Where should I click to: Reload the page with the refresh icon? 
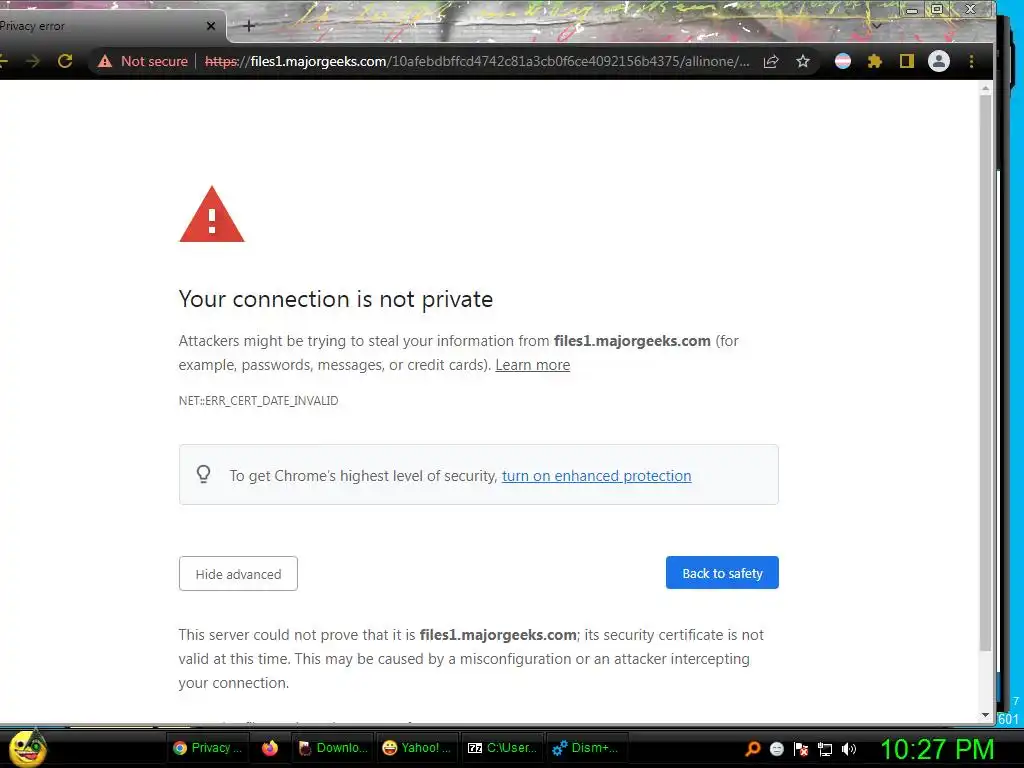[65, 61]
